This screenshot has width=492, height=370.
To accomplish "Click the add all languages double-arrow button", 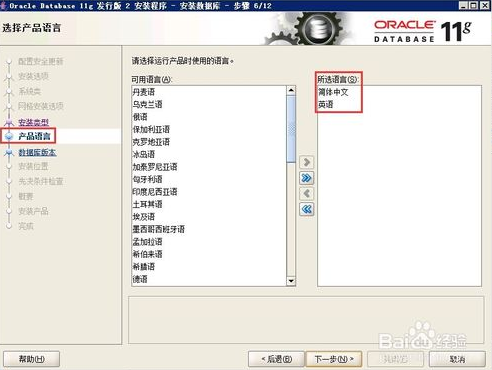I will pos(306,178).
